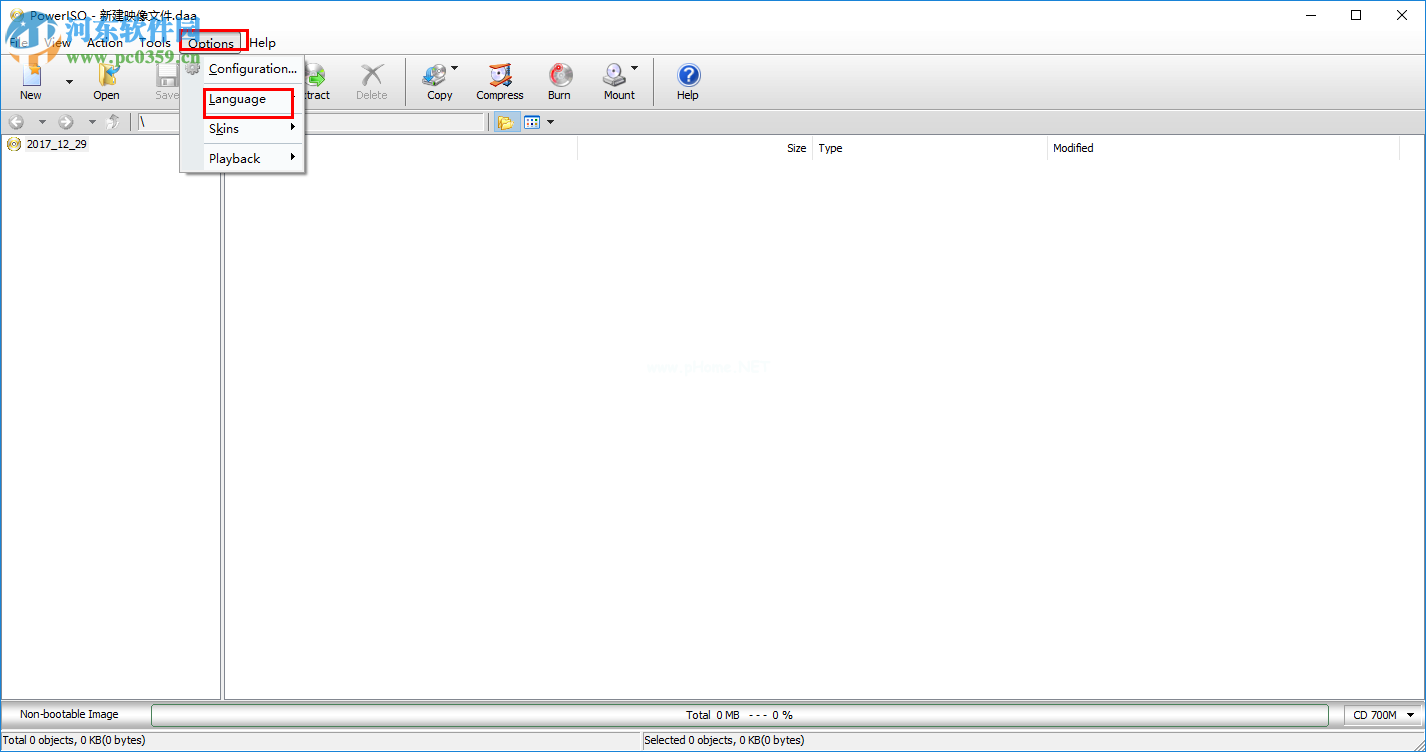Click the Back navigation arrow

tap(16, 122)
